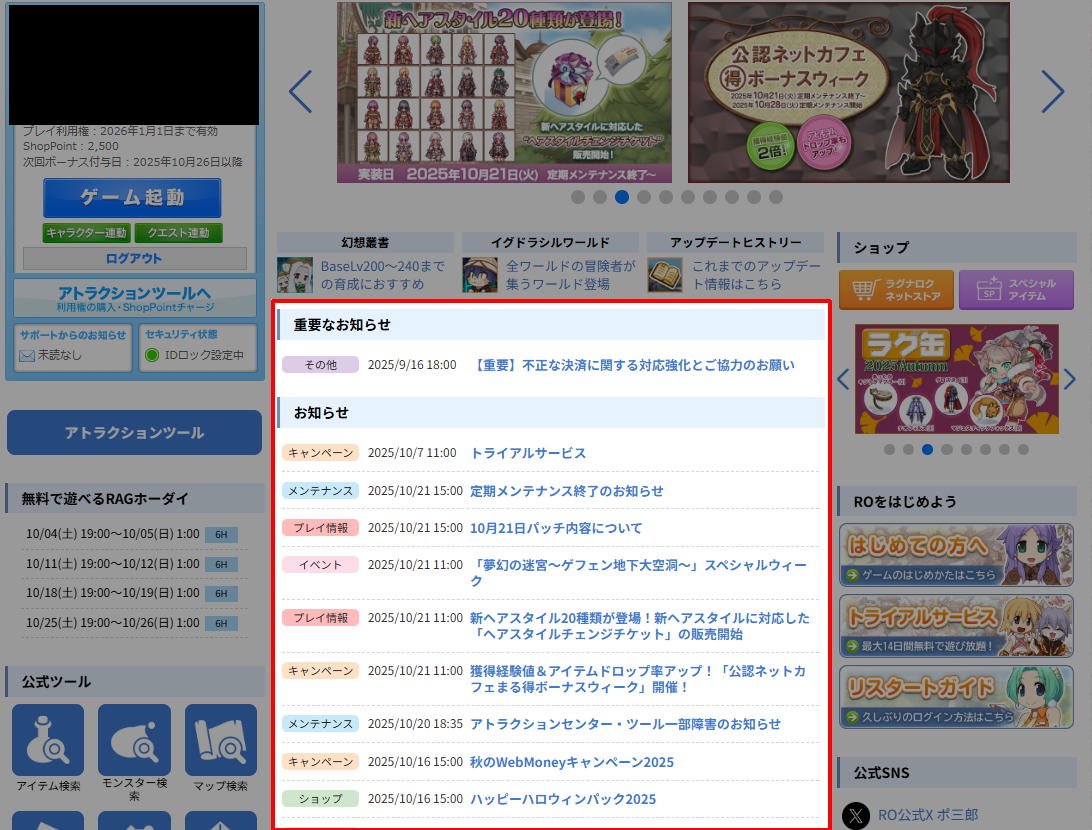Select the first main banner pagination dot

click(578, 197)
